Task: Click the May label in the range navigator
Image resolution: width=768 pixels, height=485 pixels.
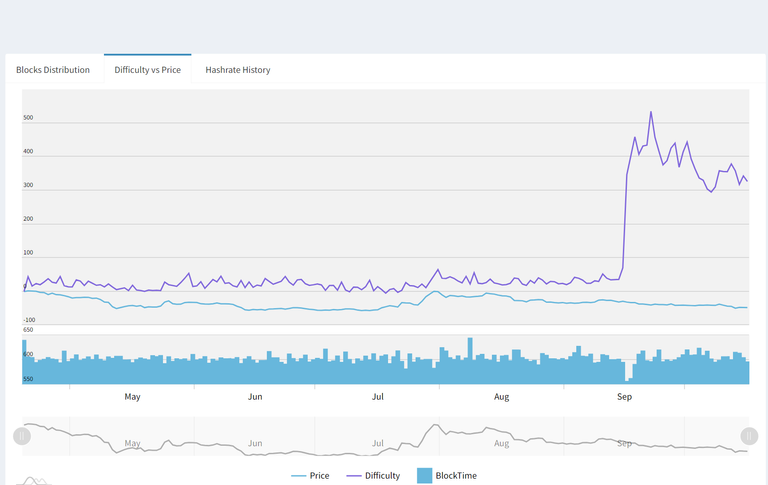Action: 133,443
